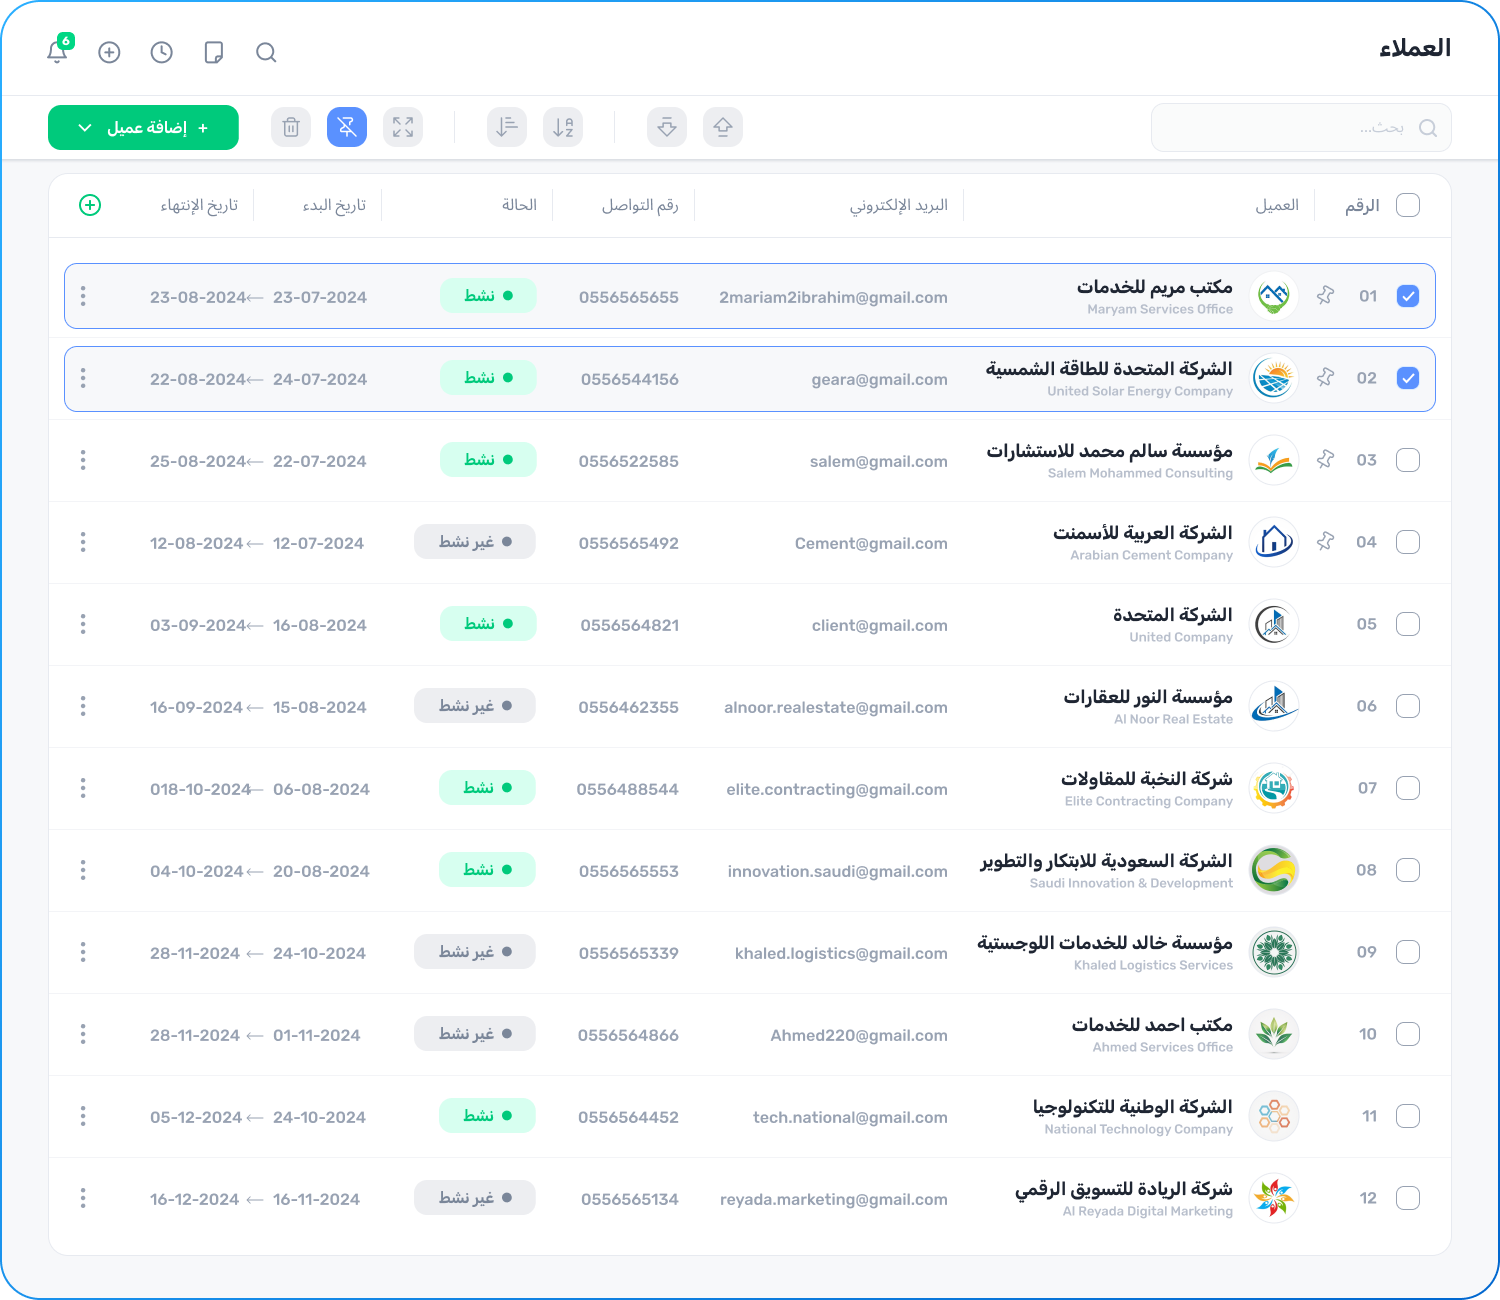Select the Arabian Cement Company checkbox
Viewport: 1500px width, 1300px height.
[1407, 542]
